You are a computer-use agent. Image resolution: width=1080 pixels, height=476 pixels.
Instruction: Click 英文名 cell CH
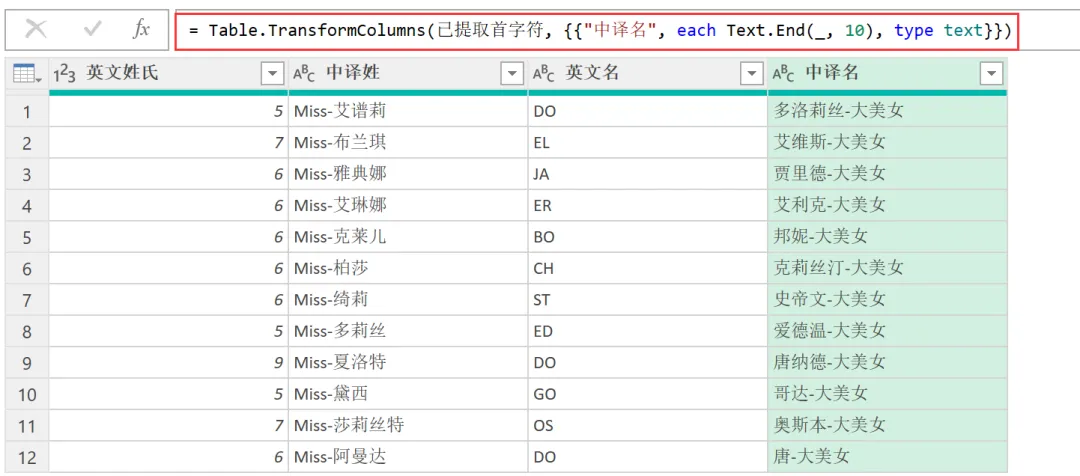[x=647, y=269]
